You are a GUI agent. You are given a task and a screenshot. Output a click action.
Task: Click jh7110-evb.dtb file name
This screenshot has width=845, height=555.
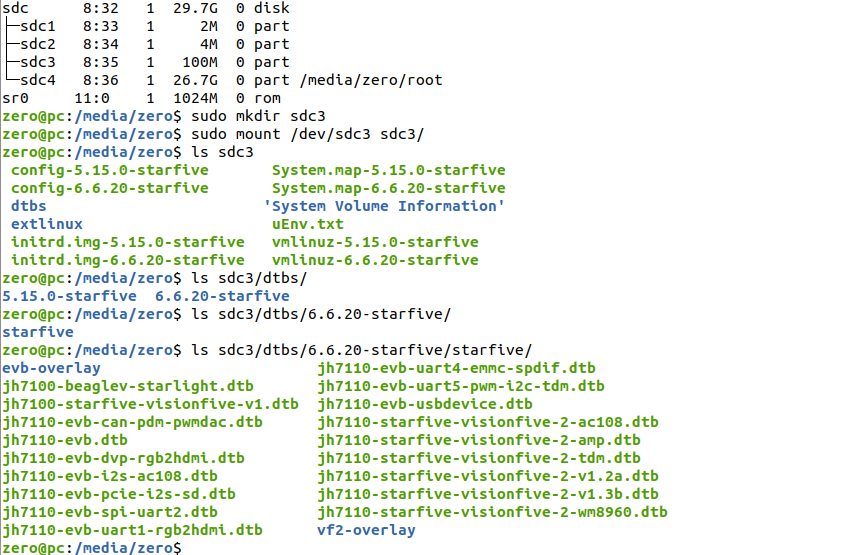[65, 440]
